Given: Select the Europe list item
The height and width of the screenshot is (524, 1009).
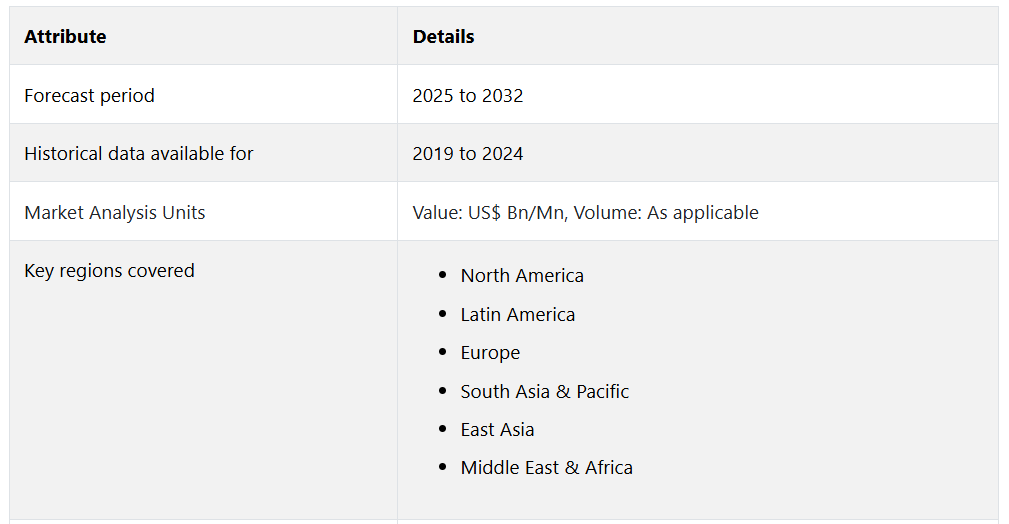Looking at the screenshot, I should [x=490, y=353].
